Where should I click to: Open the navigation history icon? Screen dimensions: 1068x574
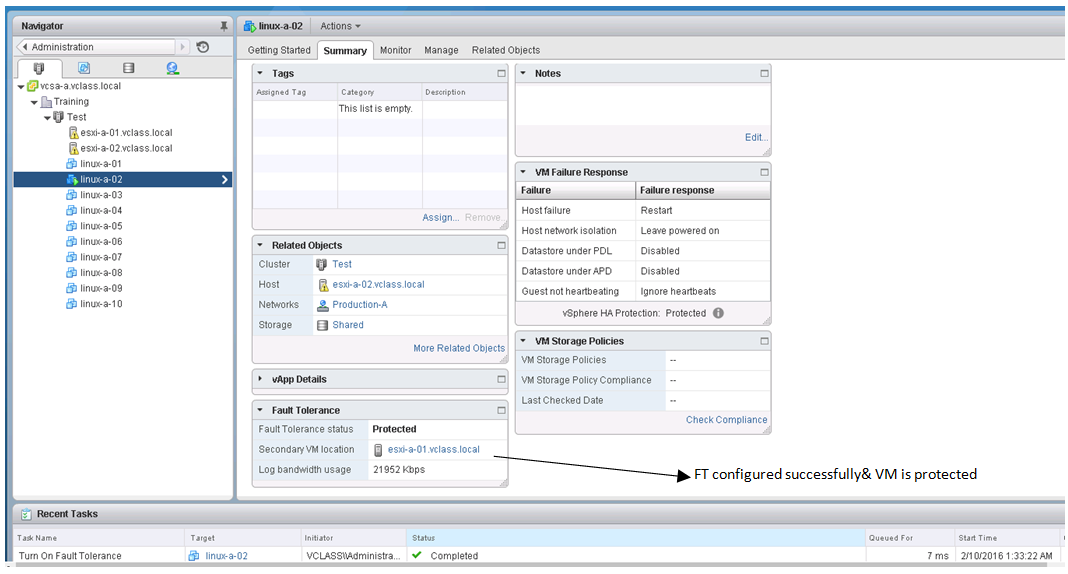pos(202,47)
